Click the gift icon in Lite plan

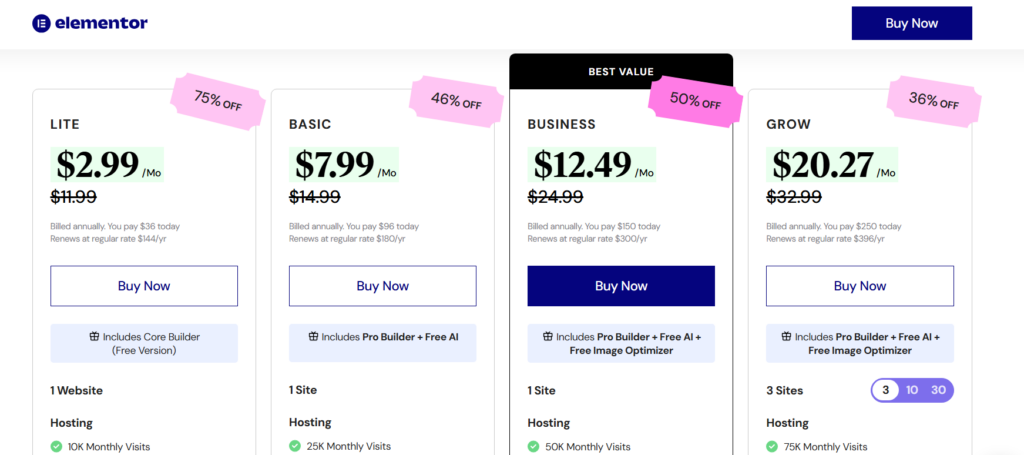94,337
